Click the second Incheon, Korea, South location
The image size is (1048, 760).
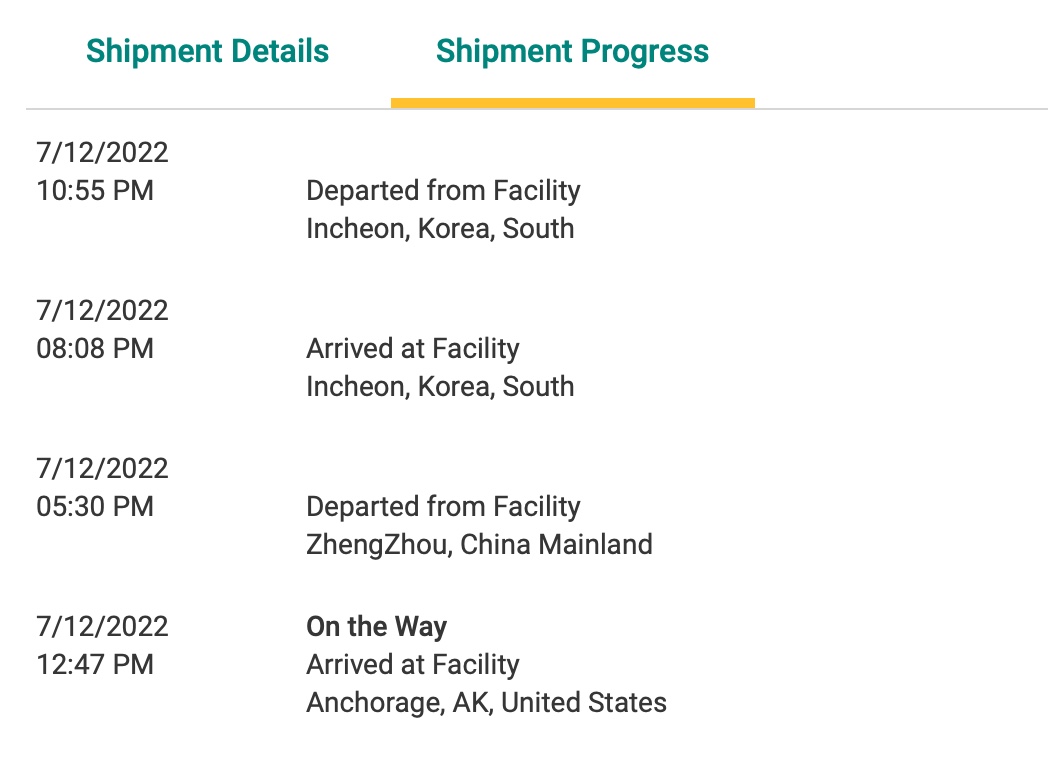tap(440, 386)
